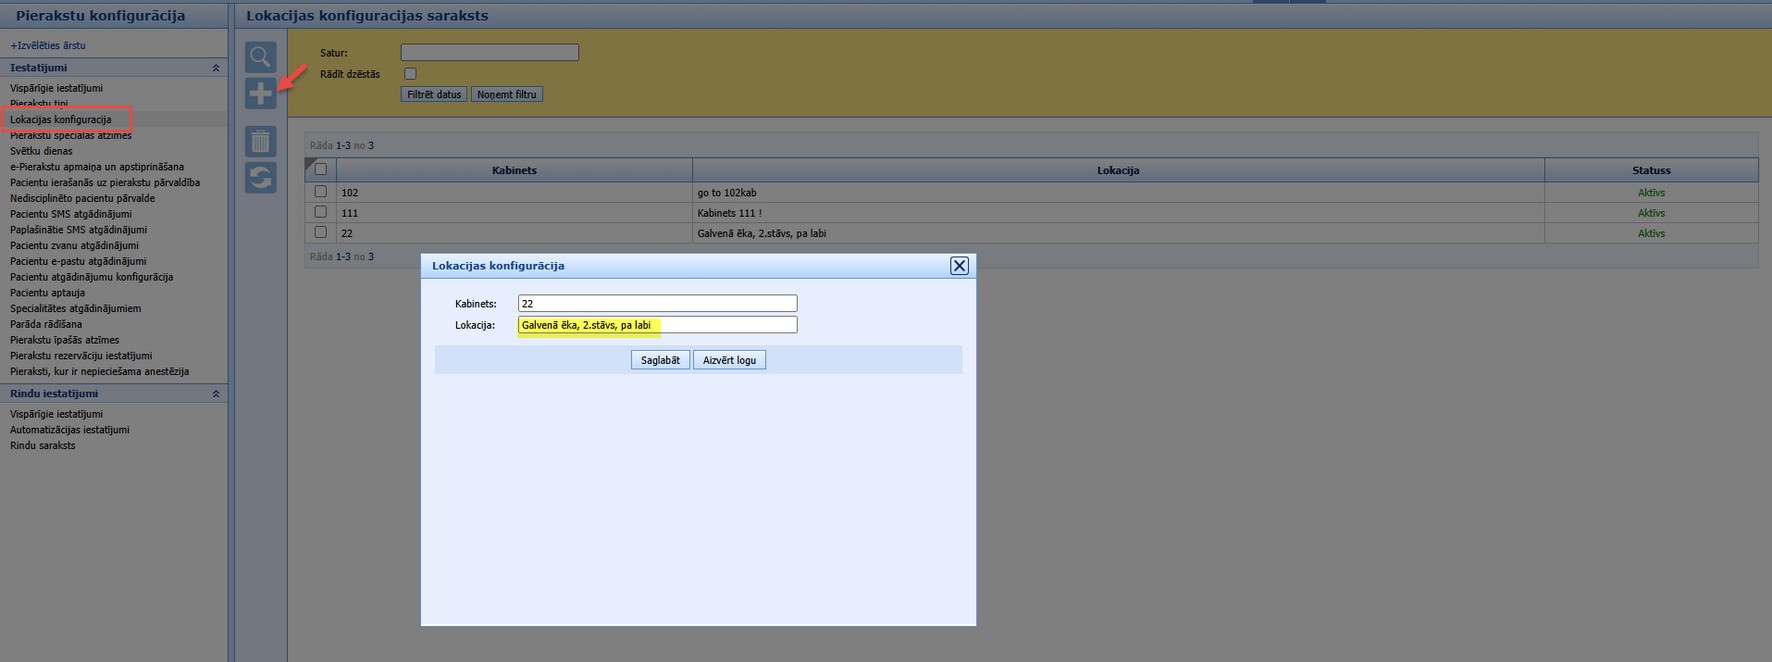1772x662 pixels.
Task: Click the Kabinets input field in dialog
Action: [658, 303]
